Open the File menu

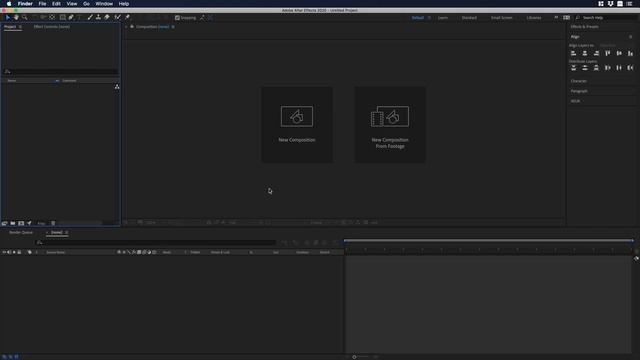(x=42, y=4)
